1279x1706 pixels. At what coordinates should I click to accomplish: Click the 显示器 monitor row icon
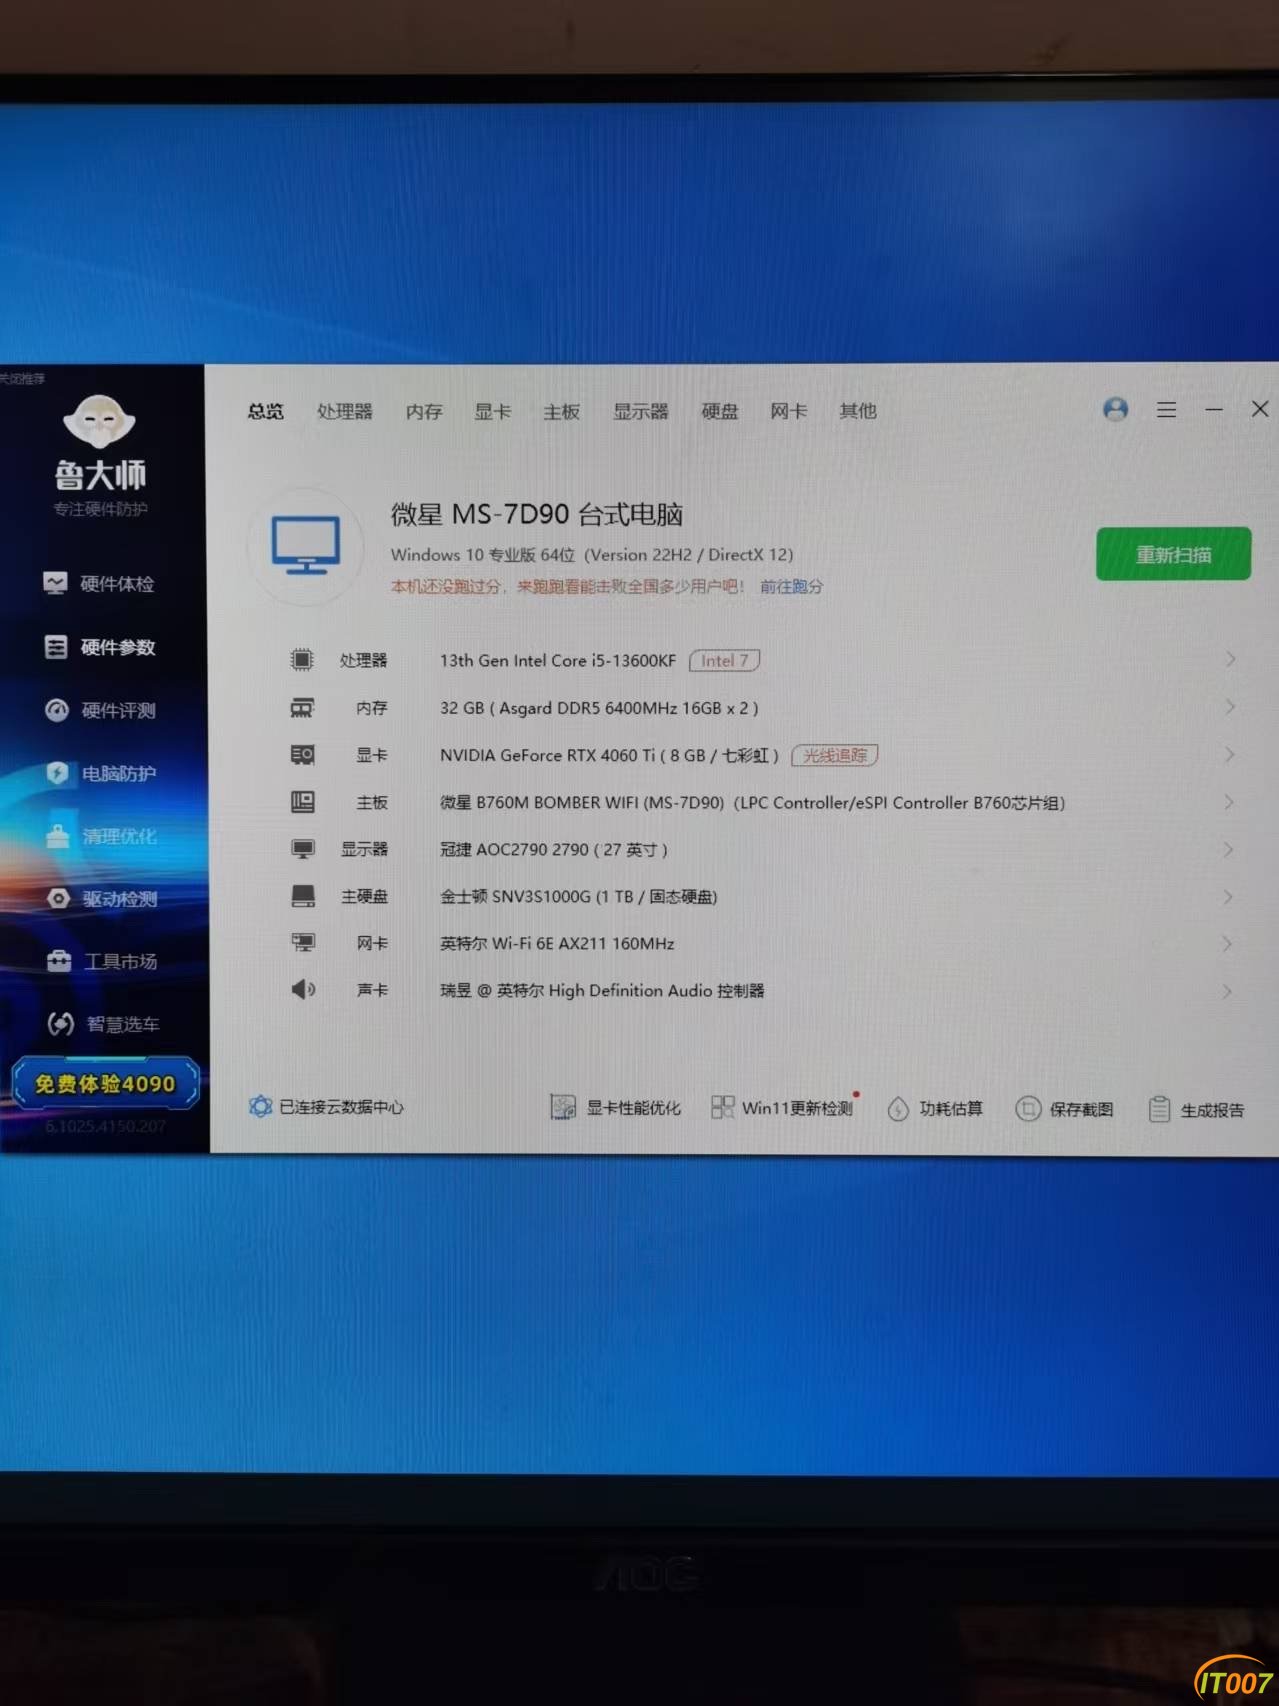(x=302, y=849)
